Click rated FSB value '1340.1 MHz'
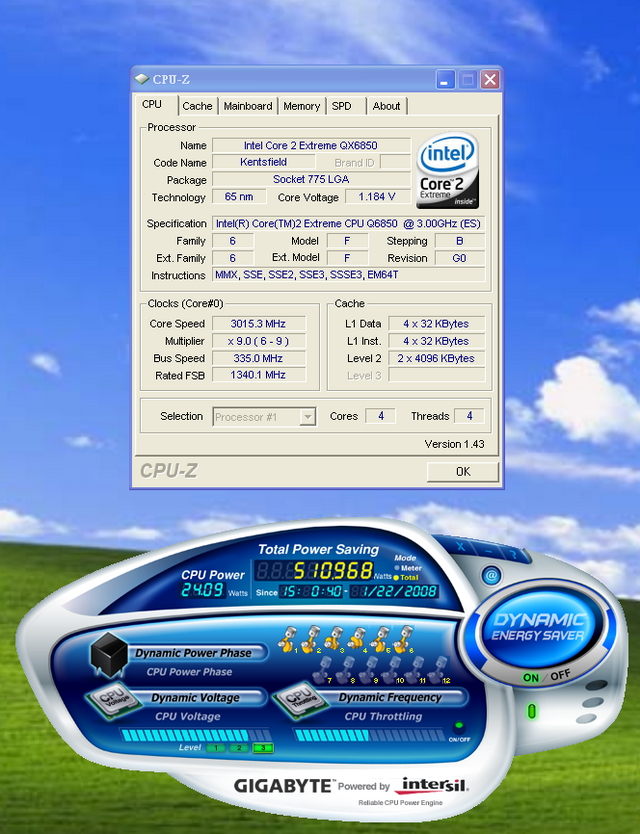Image resolution: width=640 pixels, height=834 pixels. click(x=259, y=375)
